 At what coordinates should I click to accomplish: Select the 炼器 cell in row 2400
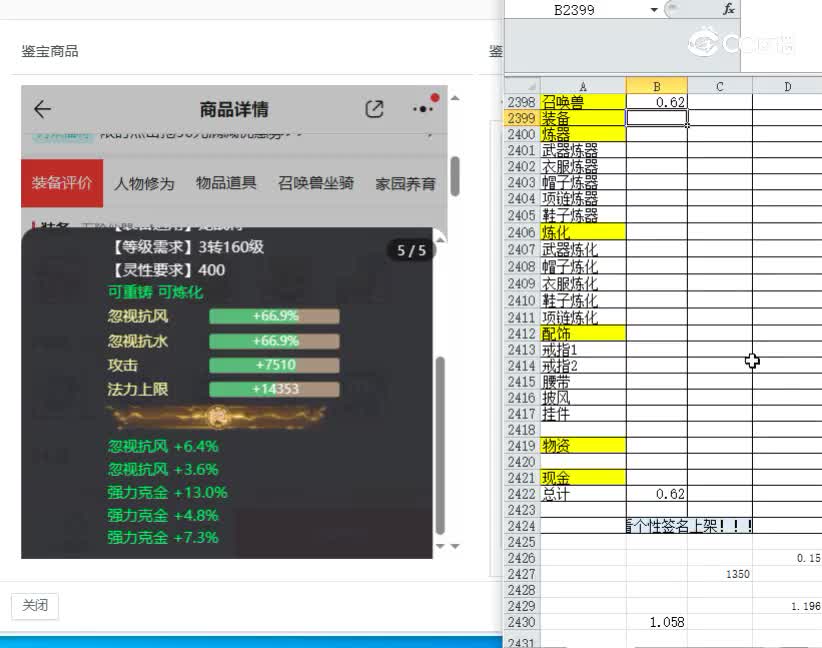583,135
